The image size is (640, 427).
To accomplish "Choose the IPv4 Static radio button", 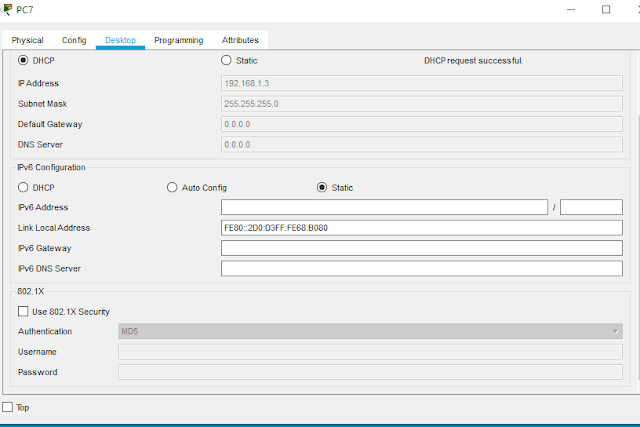I will [x=226, y=60].
